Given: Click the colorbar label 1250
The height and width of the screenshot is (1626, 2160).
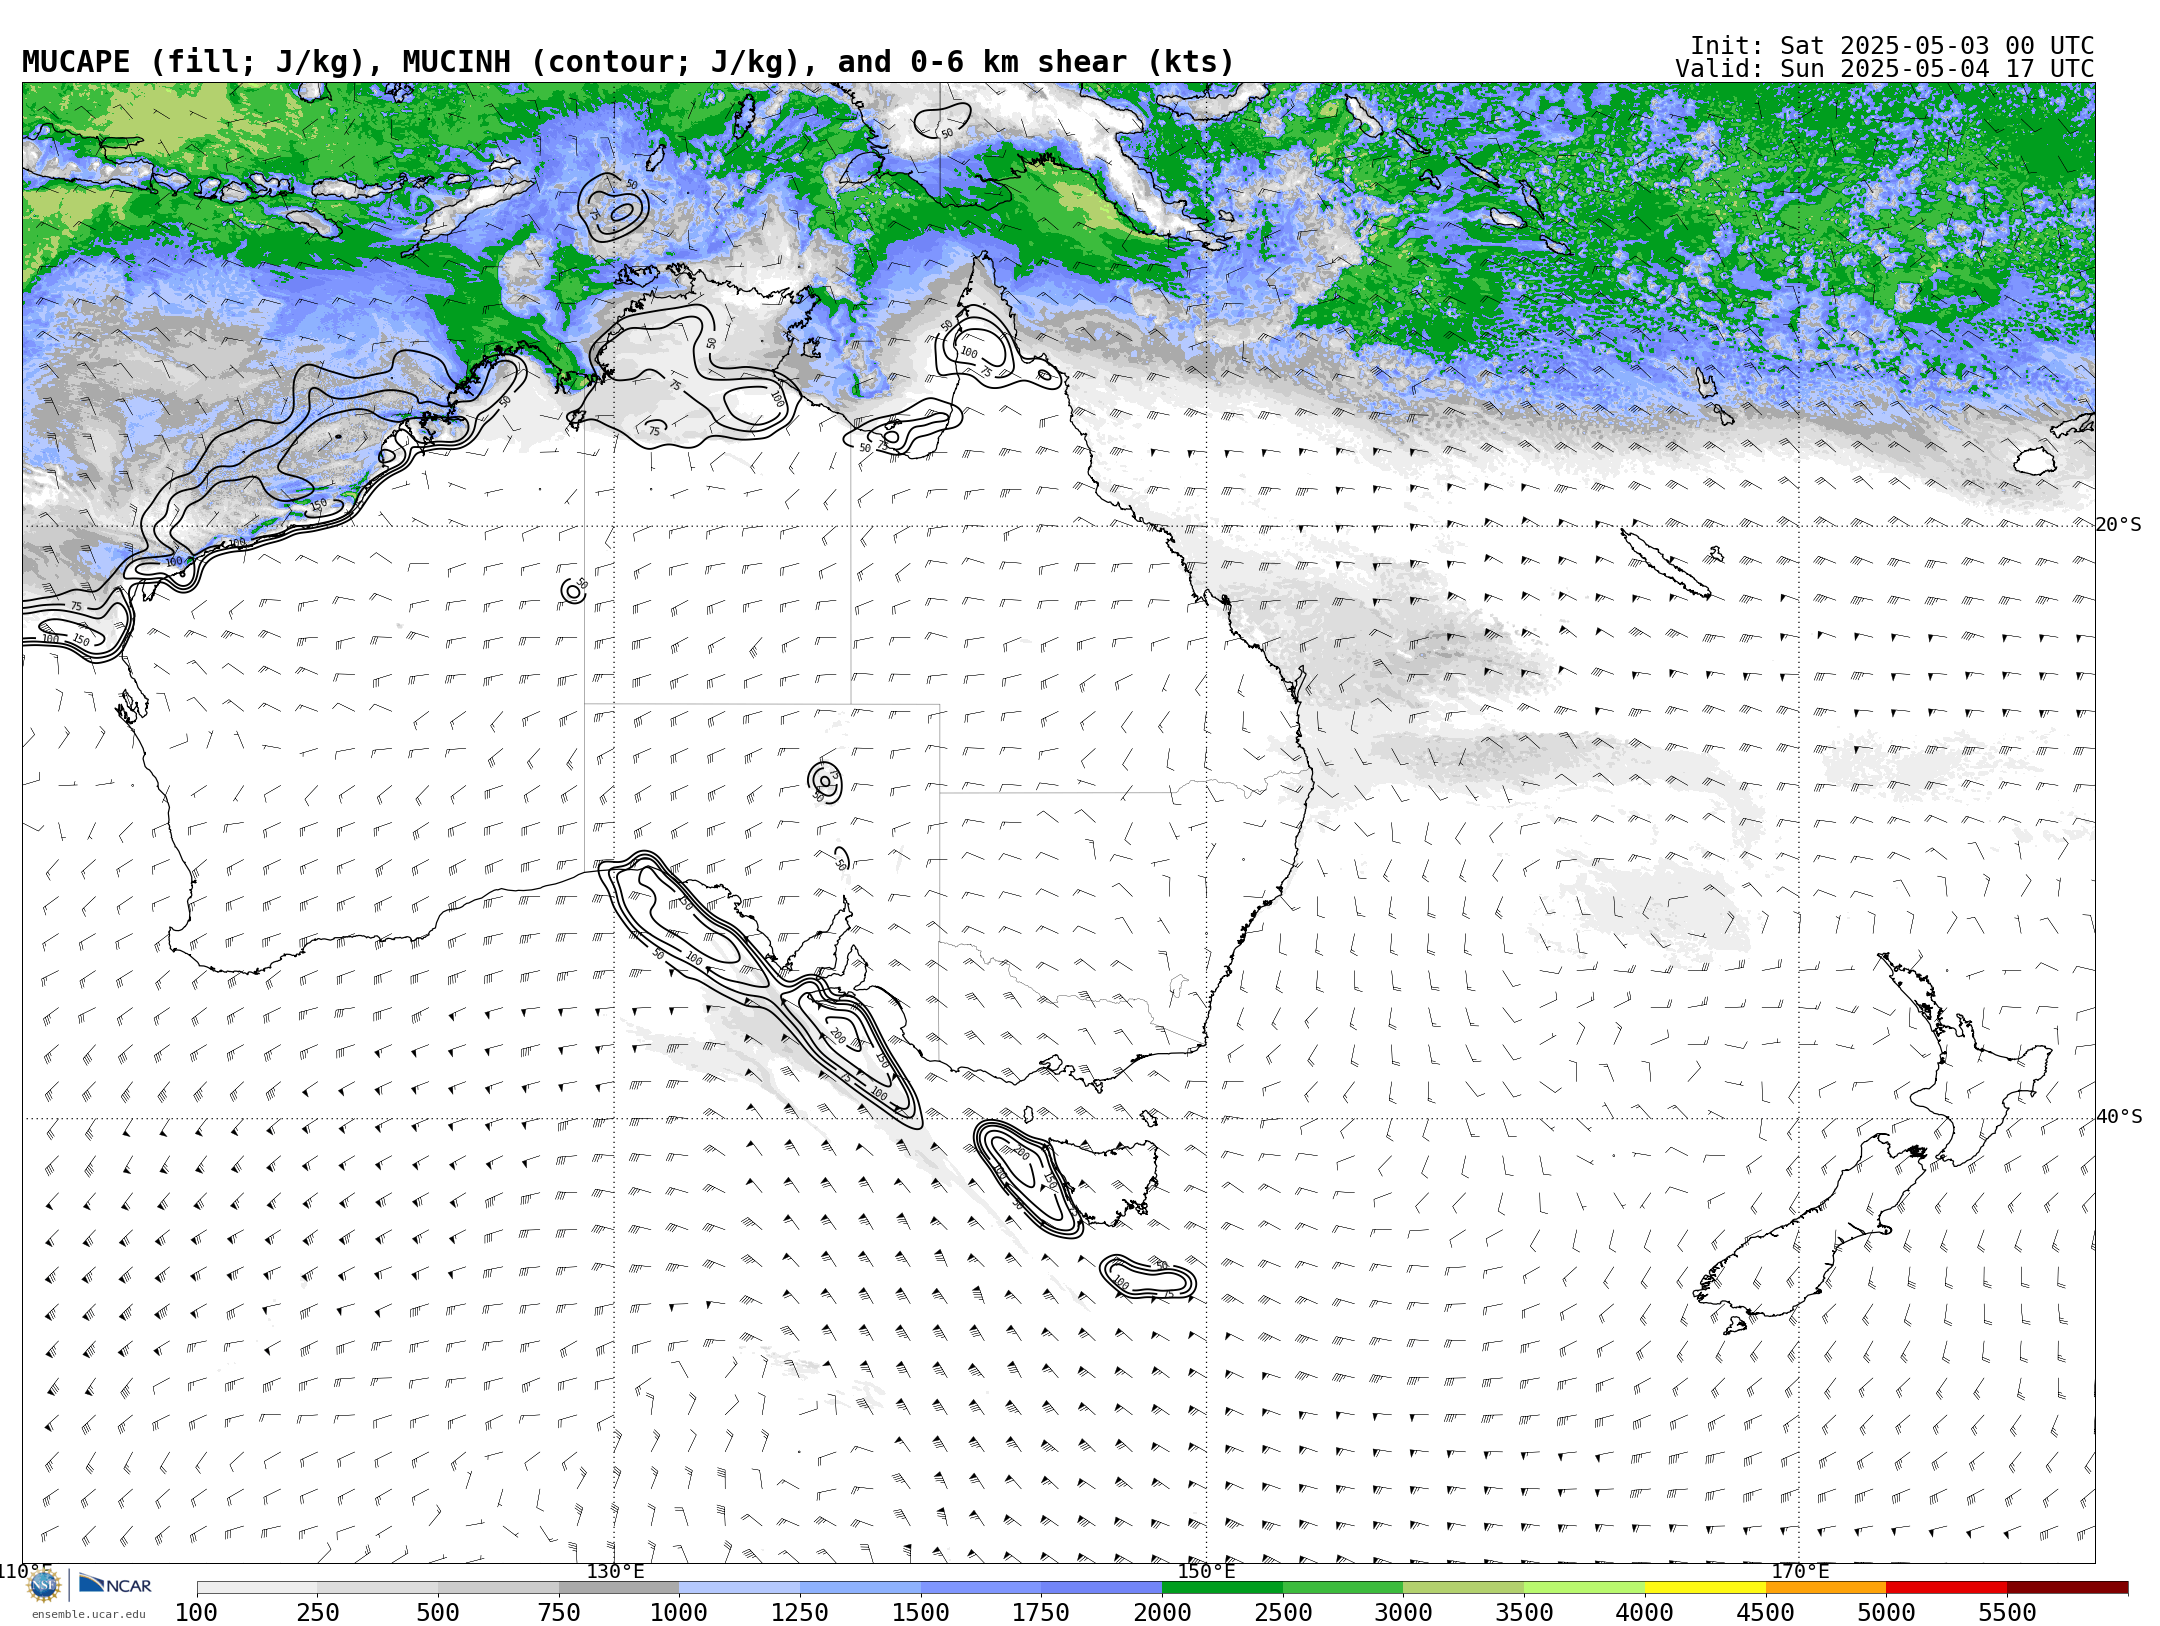Looking at the screenshot, I should [800, 1613].
